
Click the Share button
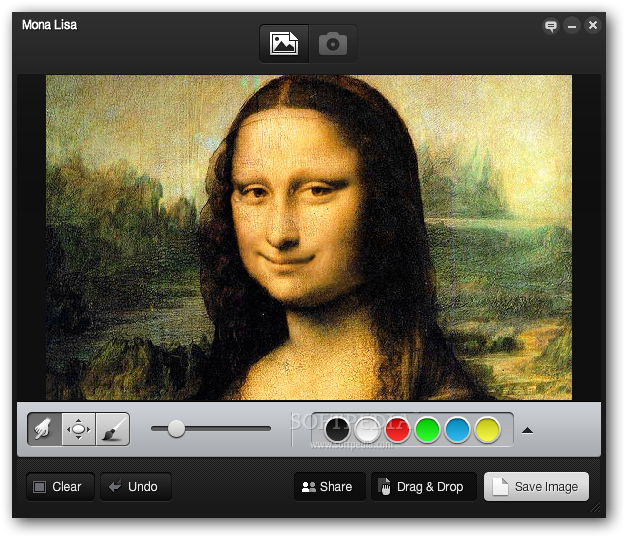[x=330, y=487]
